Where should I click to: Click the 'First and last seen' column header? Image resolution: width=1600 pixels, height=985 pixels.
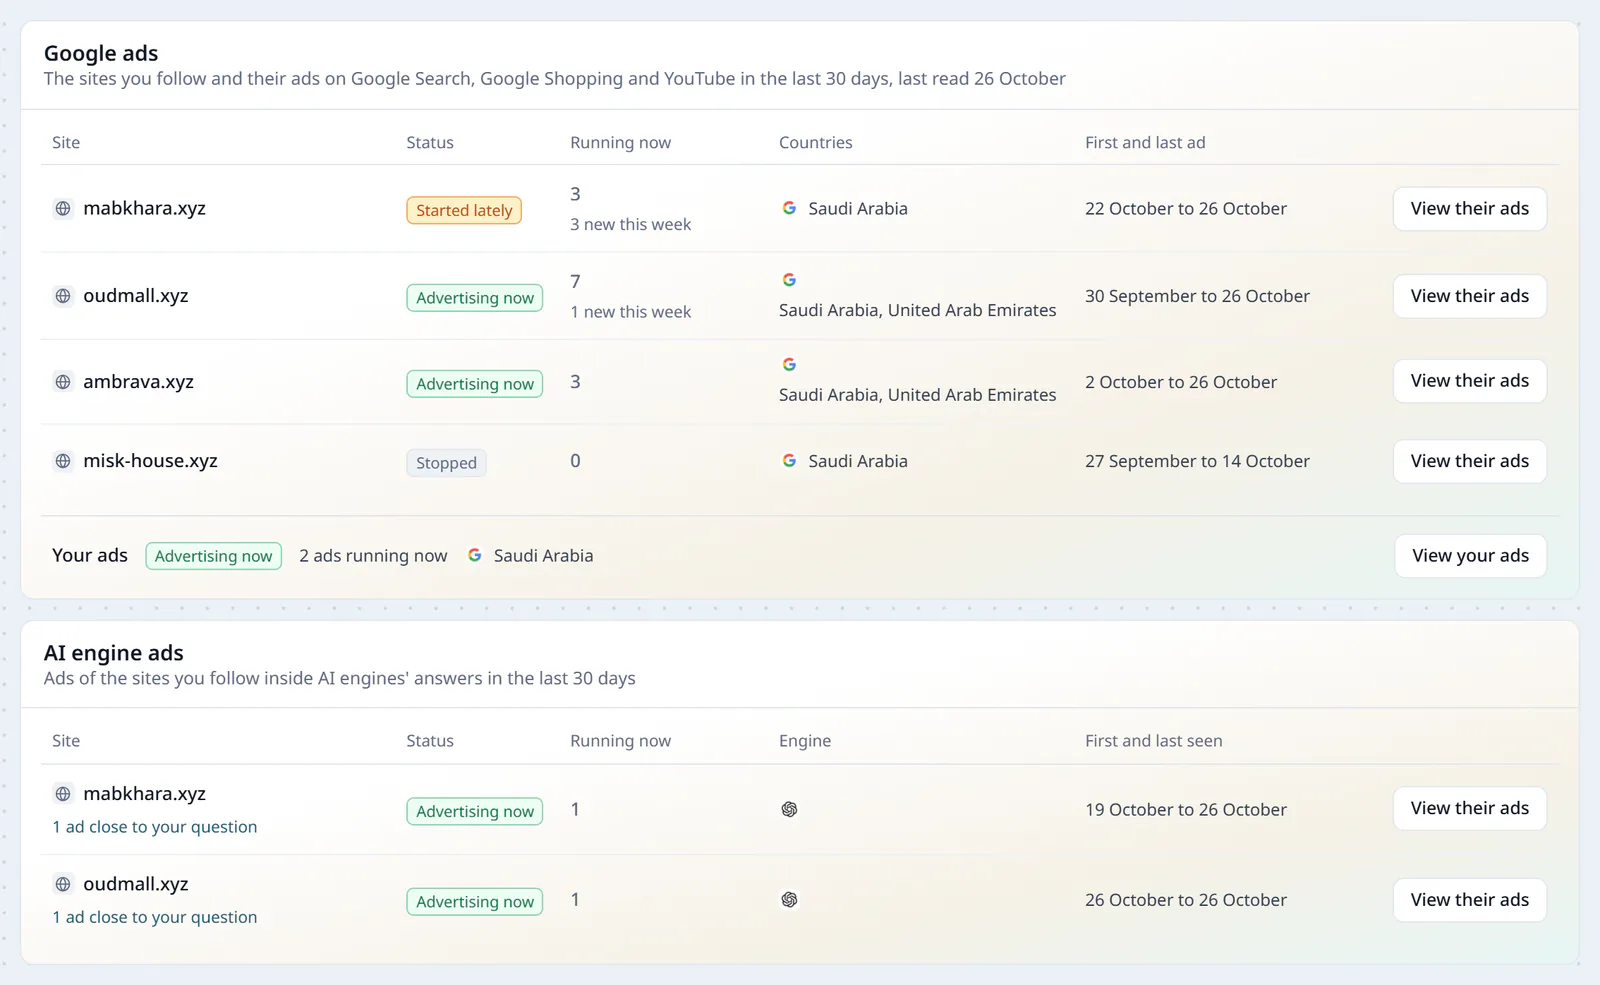click(1154, 741)
